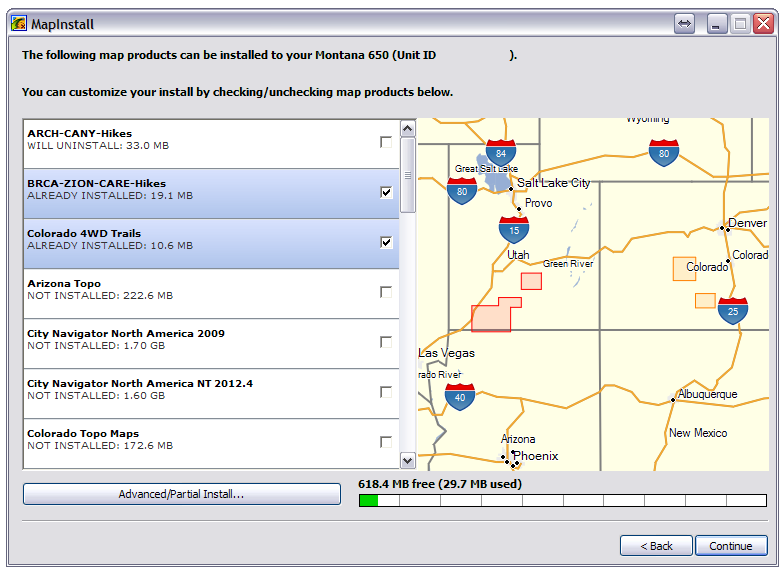782x572 pixels.
Task: Click the MapInstall app icon in title bar
Action: pos(18,23)
